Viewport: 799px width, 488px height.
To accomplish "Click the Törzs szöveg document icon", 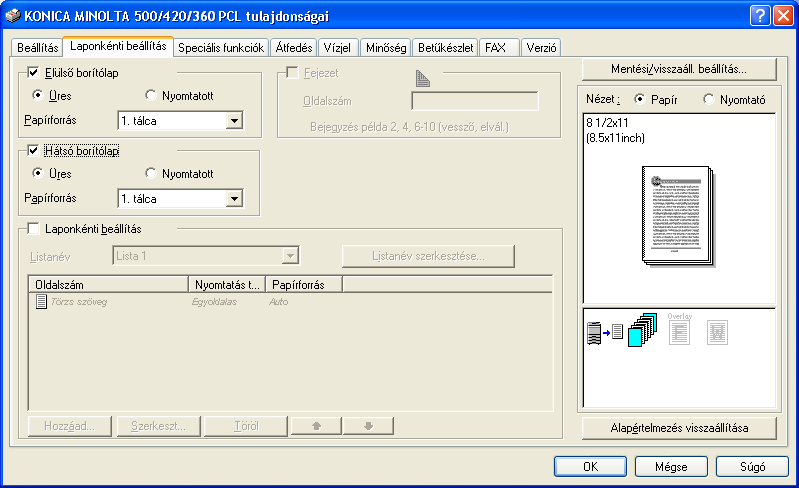I will pyautogui.click(x=41, y=302).
